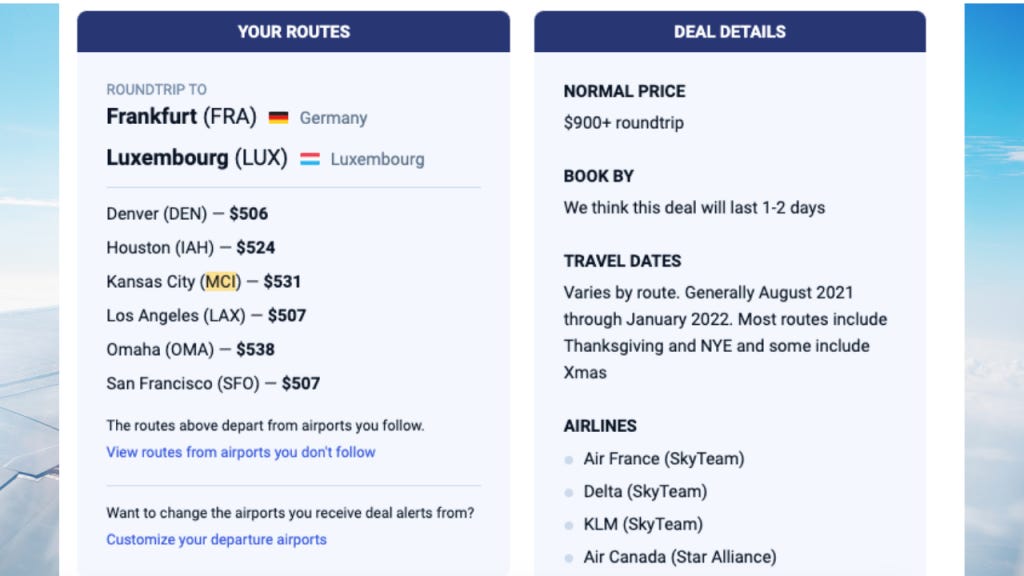Screen dimensions: 1024x576
Task: Click the Luxembourg (LUX) destination name
Action: [x=196, y=158]
